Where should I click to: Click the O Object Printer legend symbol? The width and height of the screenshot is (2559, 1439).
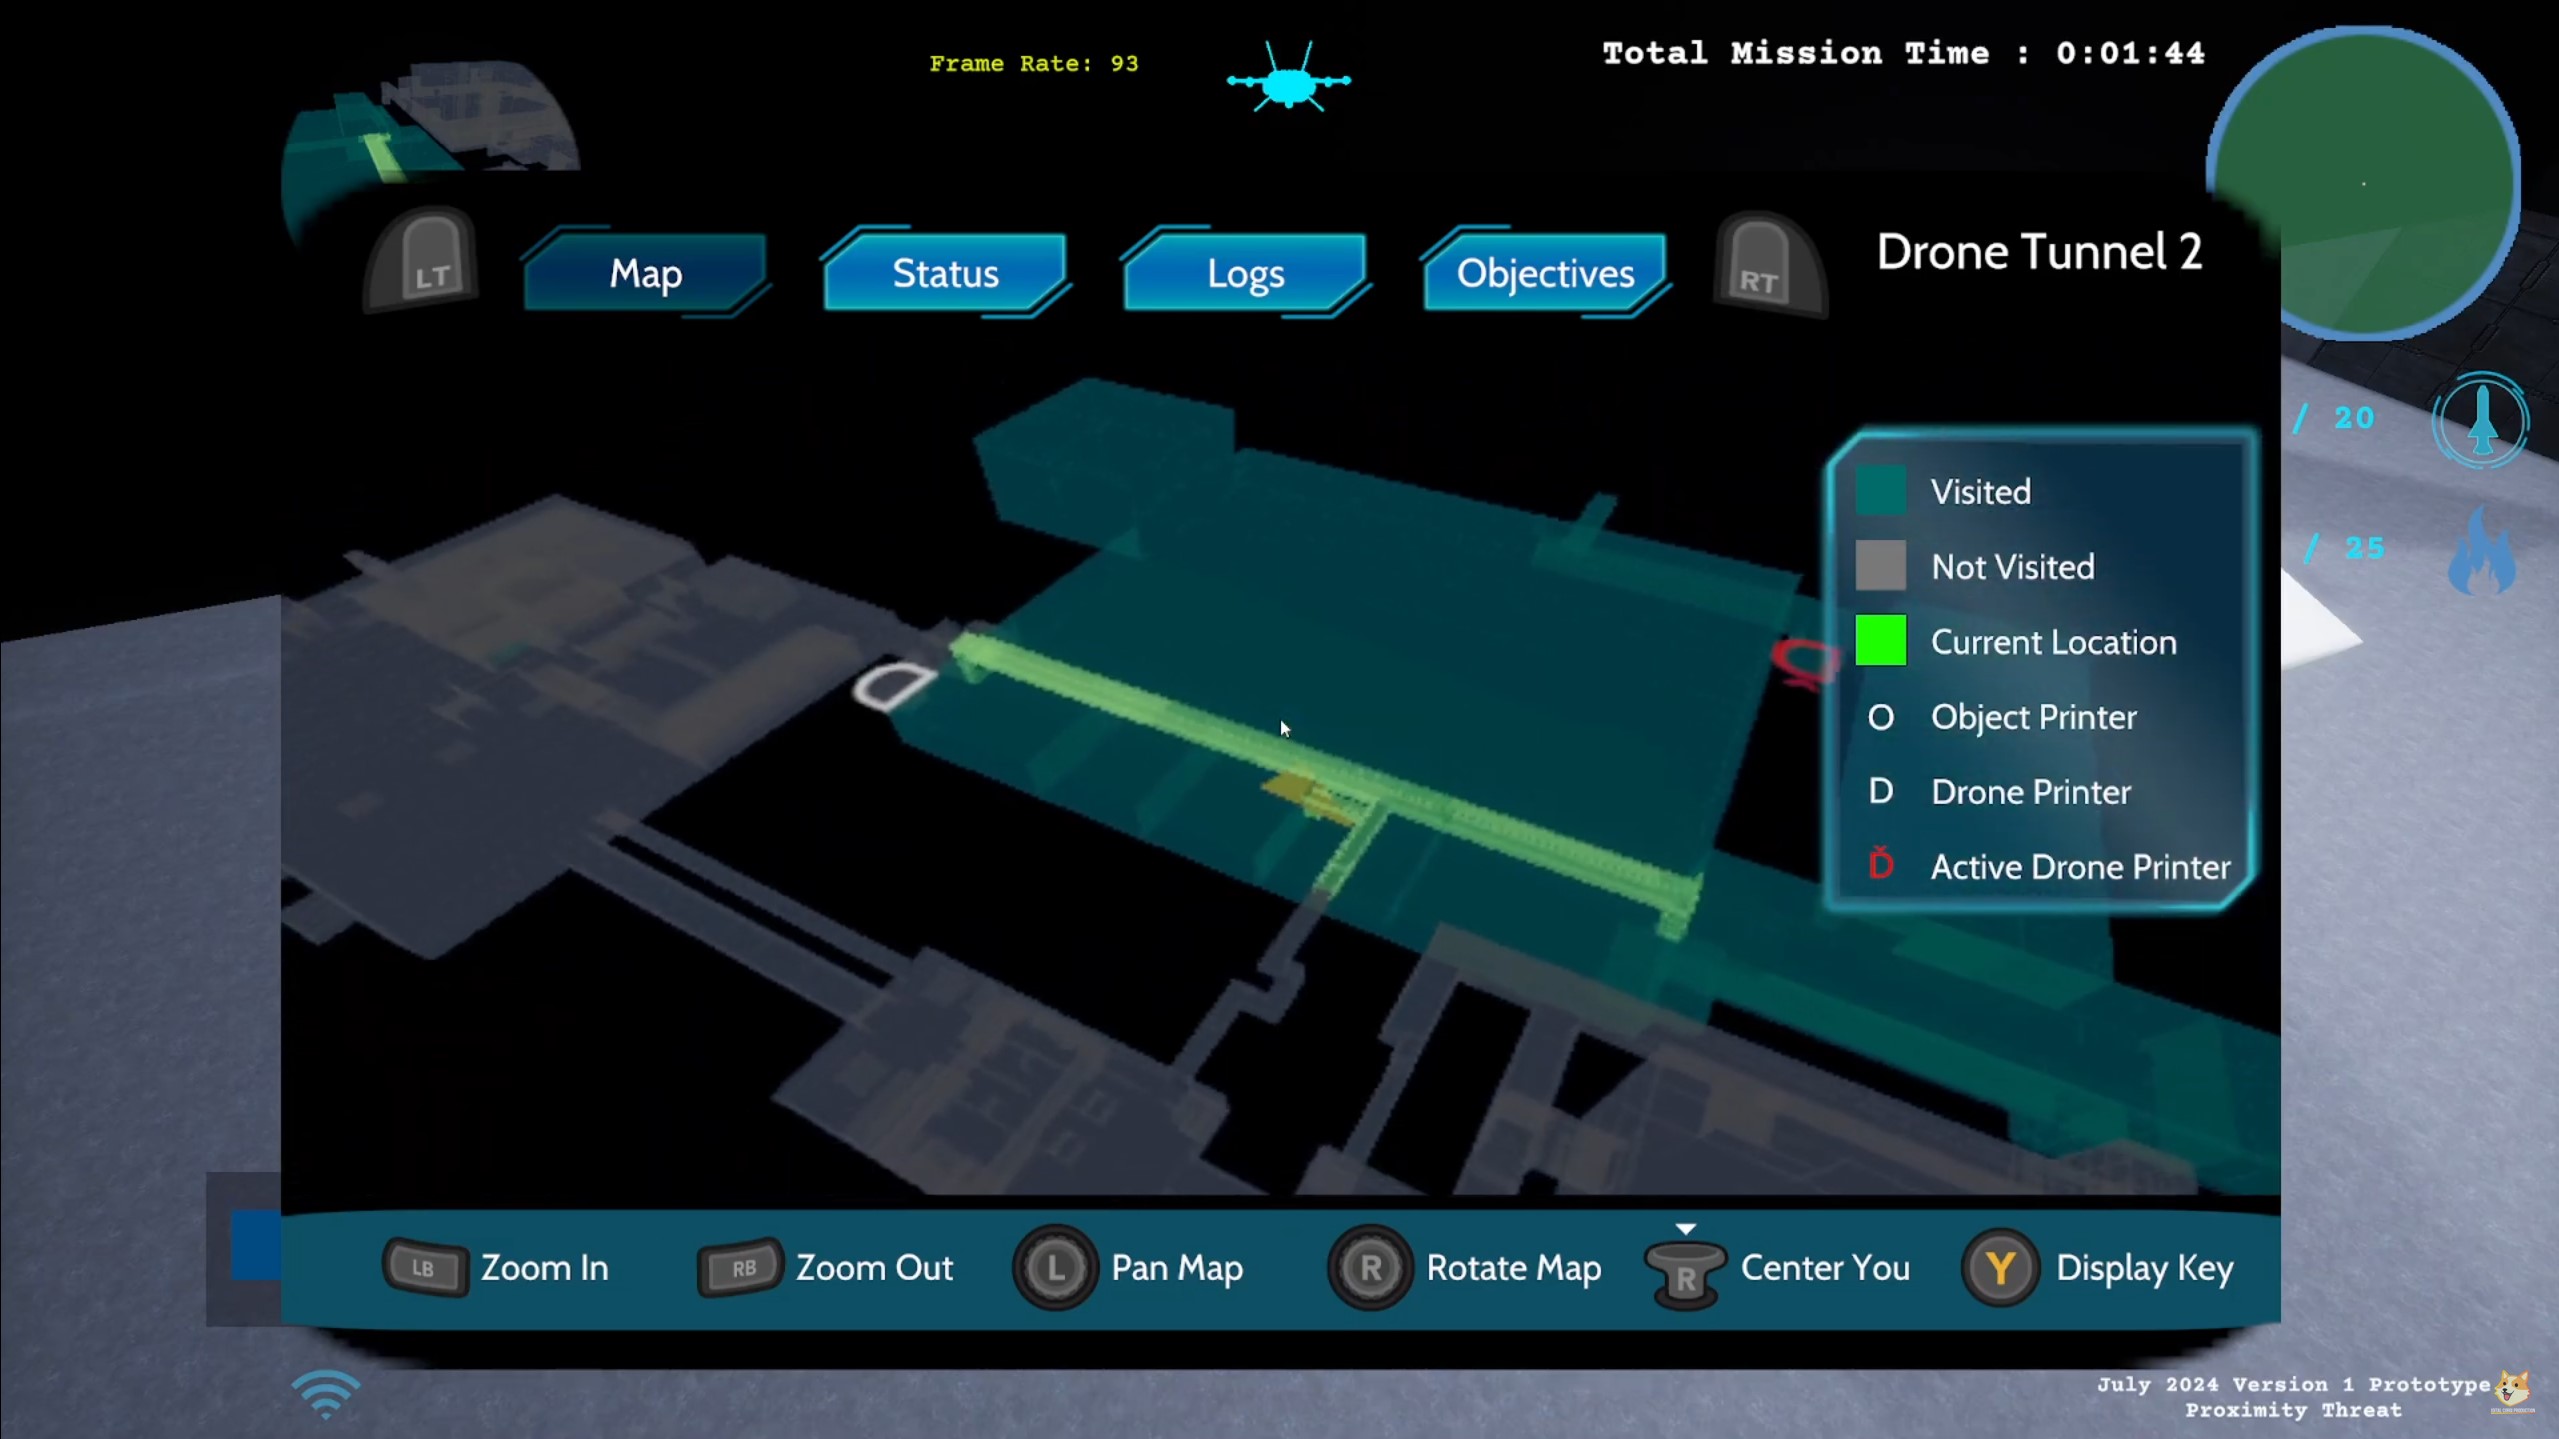coord(1880,717)
